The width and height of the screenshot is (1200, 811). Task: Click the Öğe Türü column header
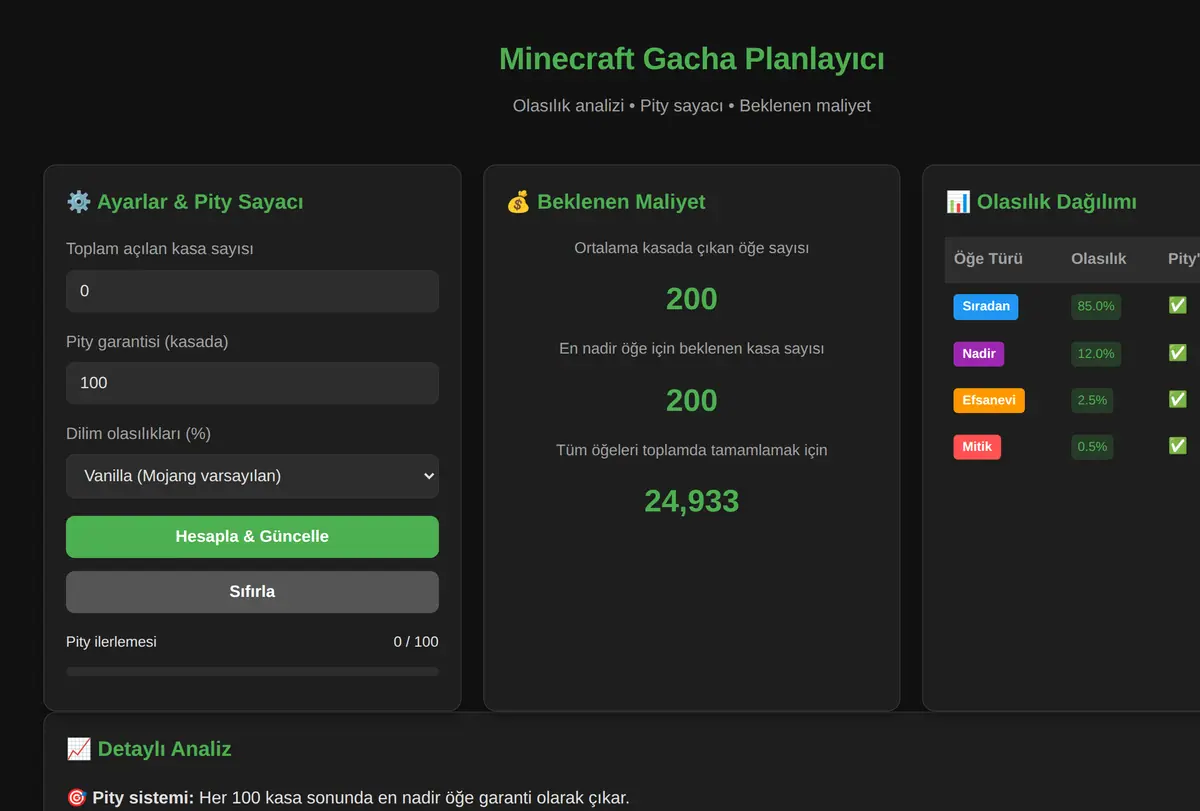coord(988,259)
